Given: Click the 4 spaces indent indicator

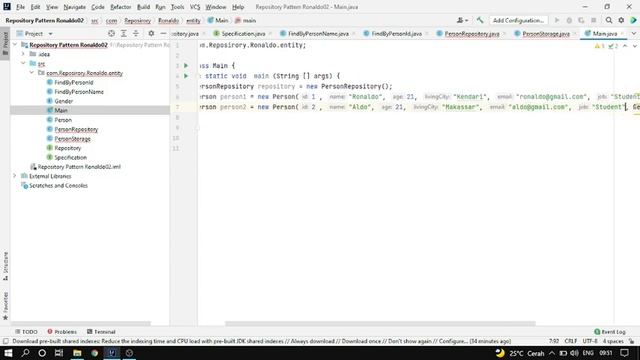Looking at the screenshot, I should tap(613, 341).
